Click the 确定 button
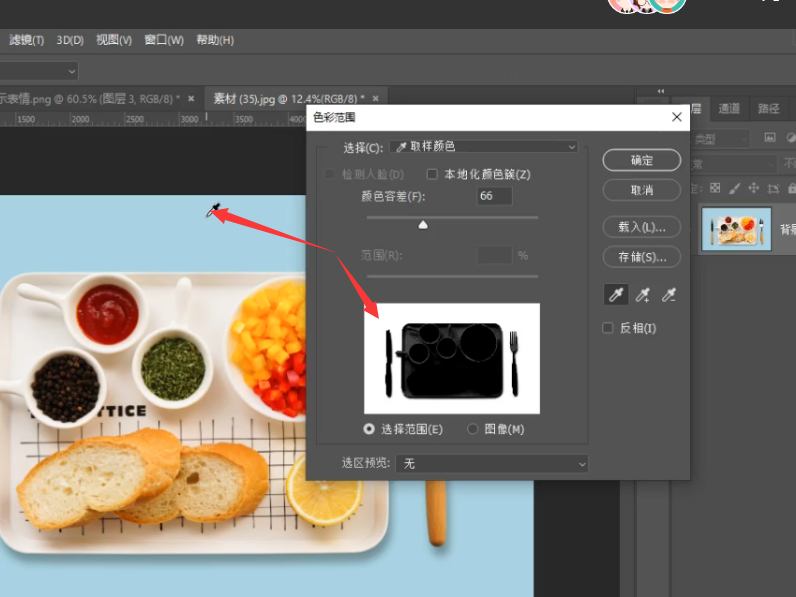 [642, 160]
